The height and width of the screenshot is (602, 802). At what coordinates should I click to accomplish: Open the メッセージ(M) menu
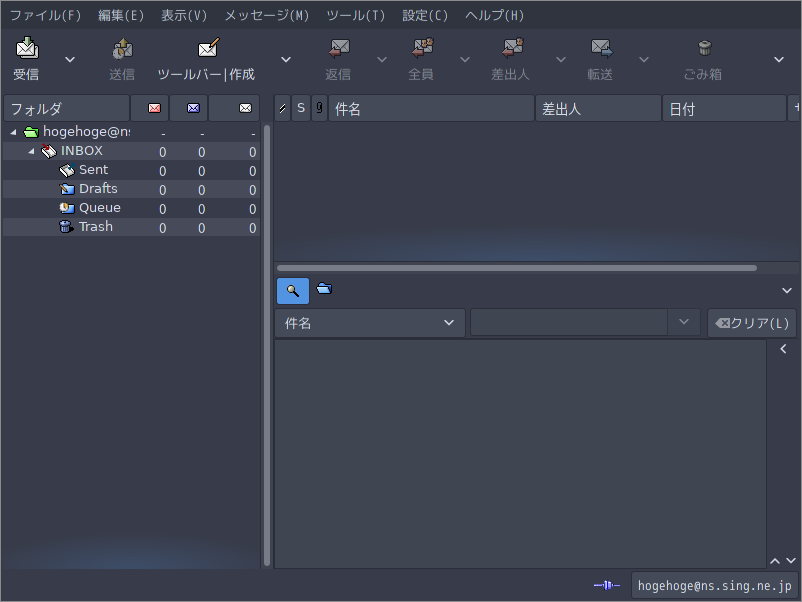266,15
